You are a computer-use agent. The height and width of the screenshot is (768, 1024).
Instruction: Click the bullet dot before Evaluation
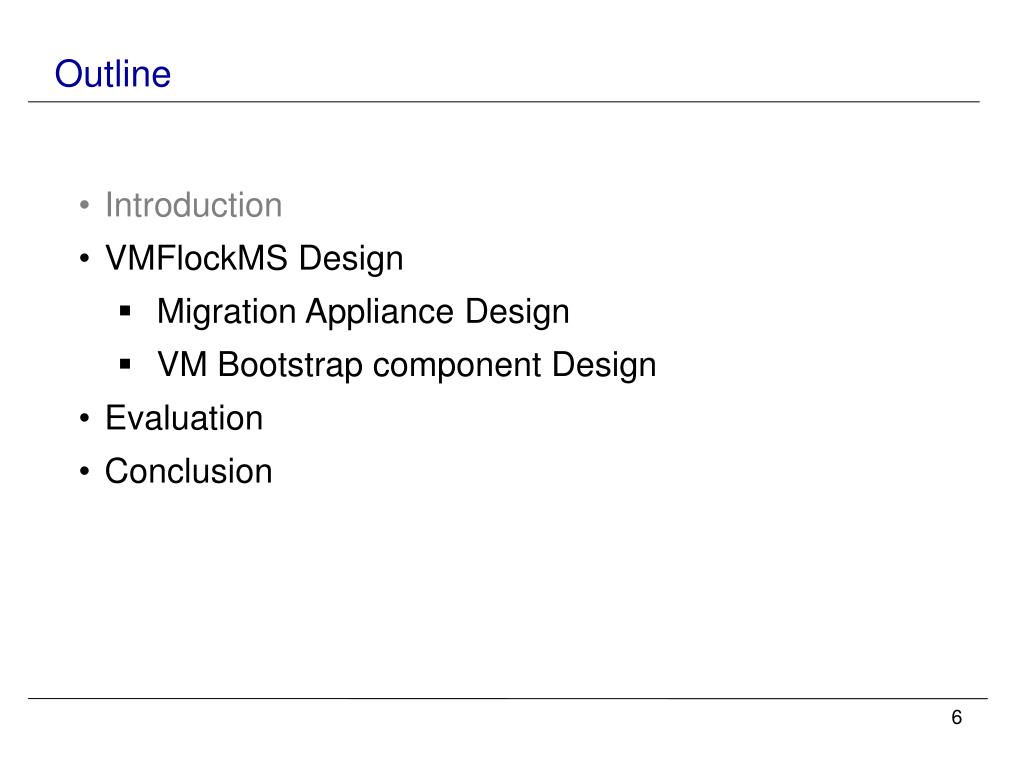84,419
